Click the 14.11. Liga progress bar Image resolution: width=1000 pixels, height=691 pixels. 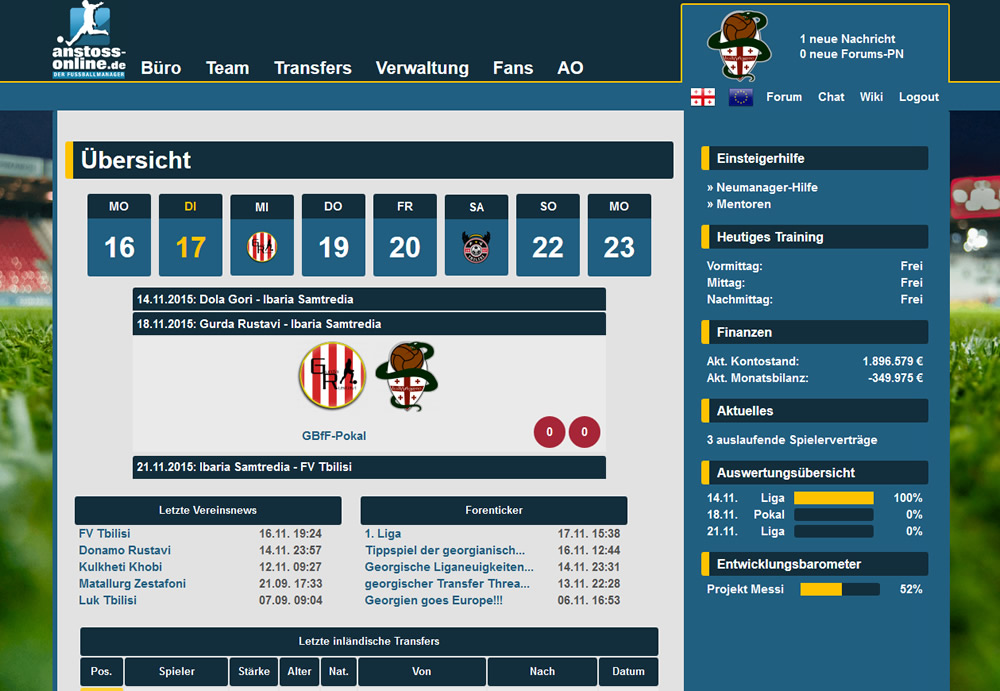click(x=834, y=498)
